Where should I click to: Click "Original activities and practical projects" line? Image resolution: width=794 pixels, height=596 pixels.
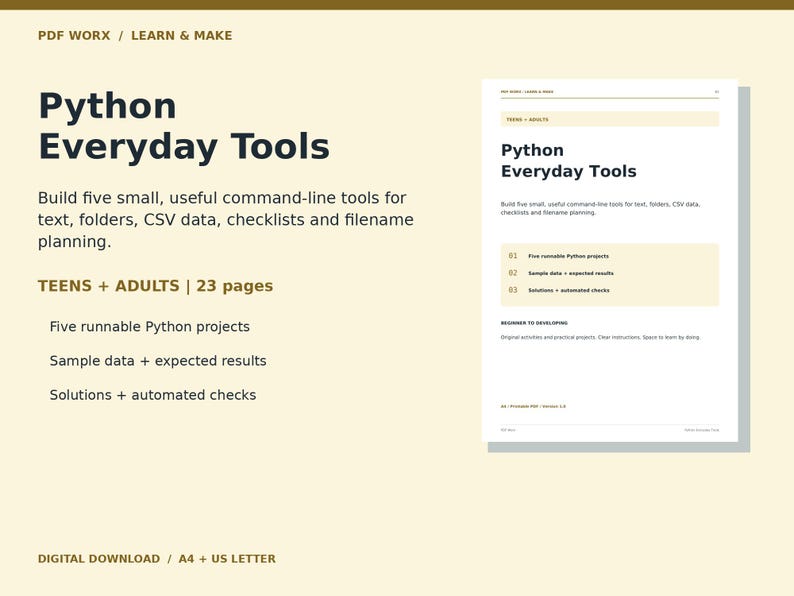(601, 337)
